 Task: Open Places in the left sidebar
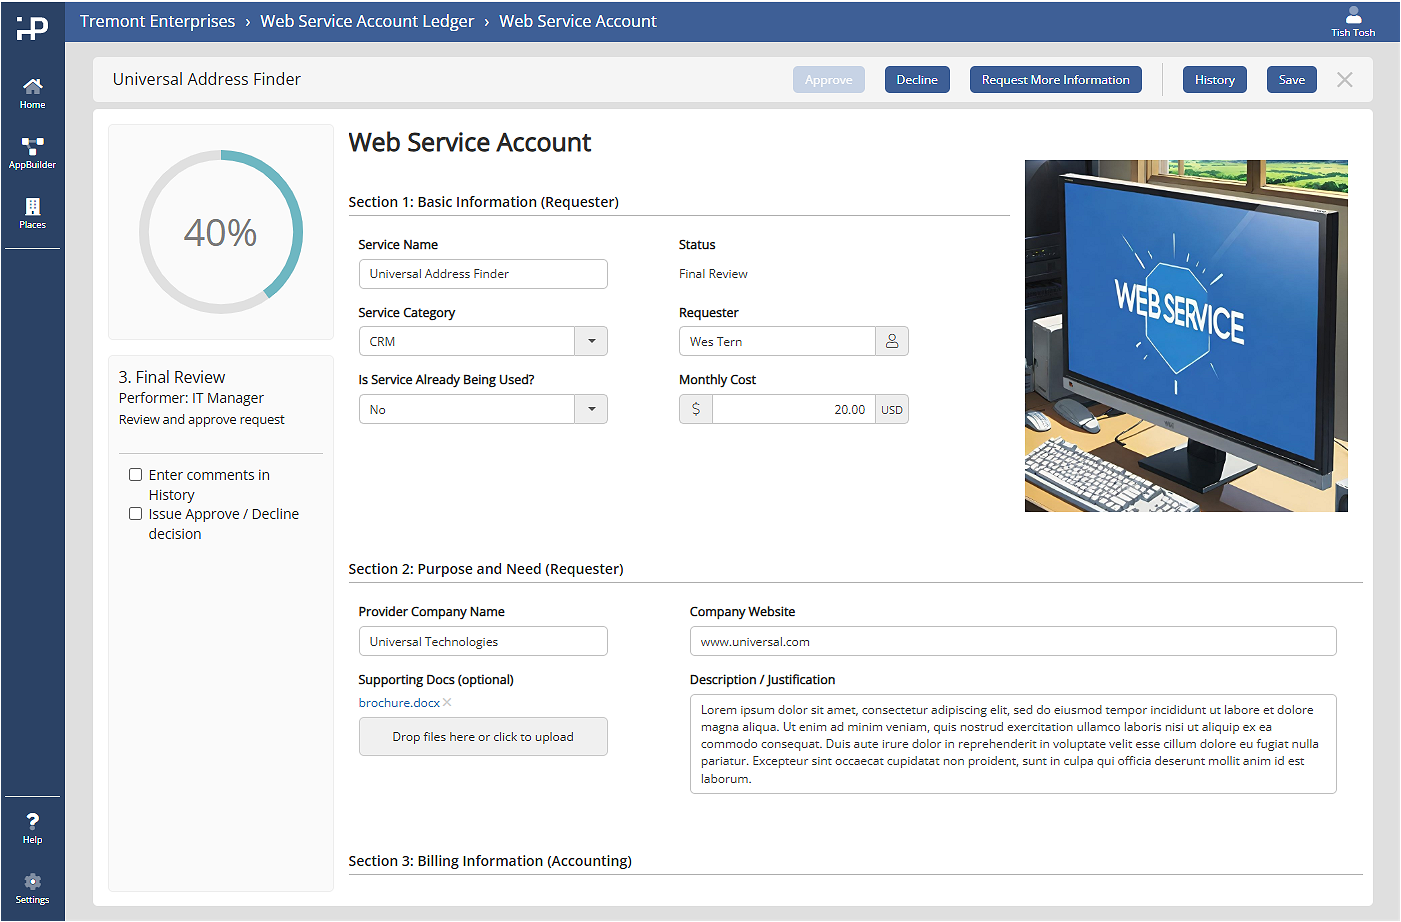point(32,212)
